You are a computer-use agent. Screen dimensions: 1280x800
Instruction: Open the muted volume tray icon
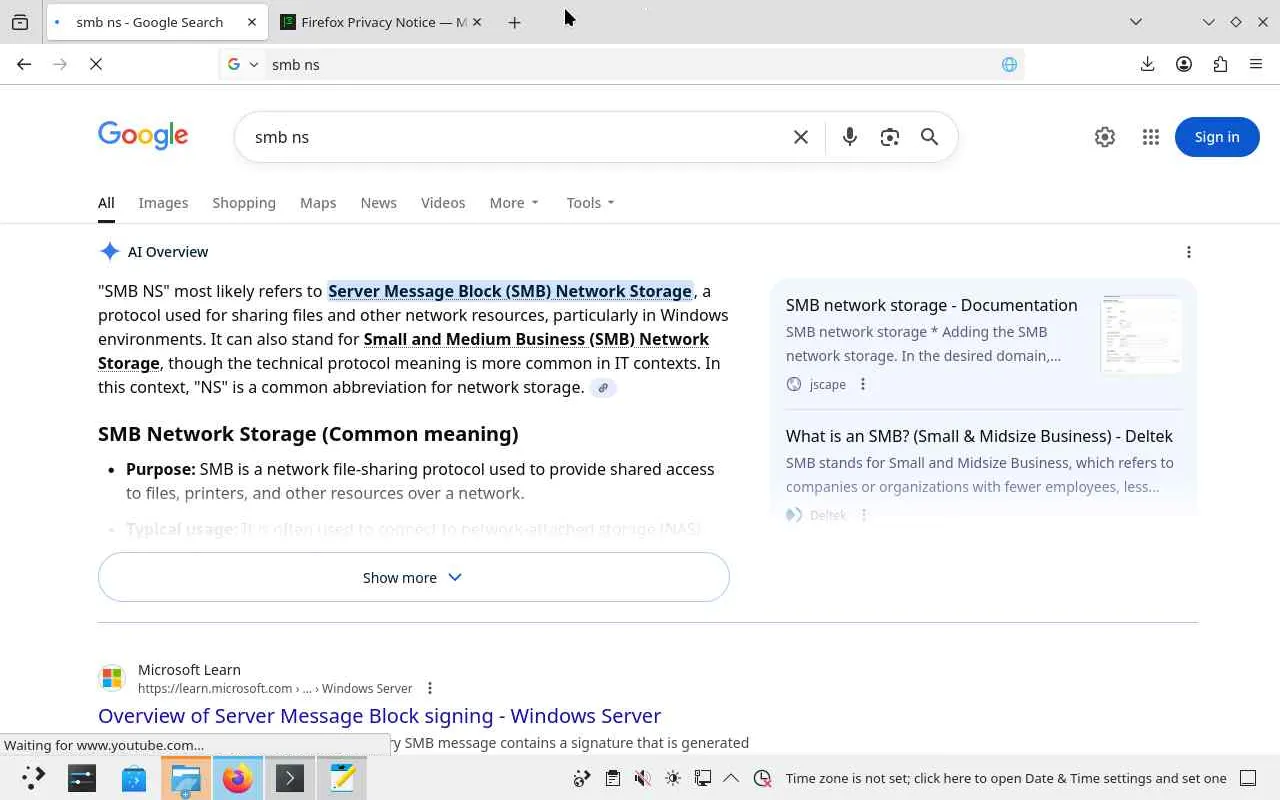(x=643, y=778)
